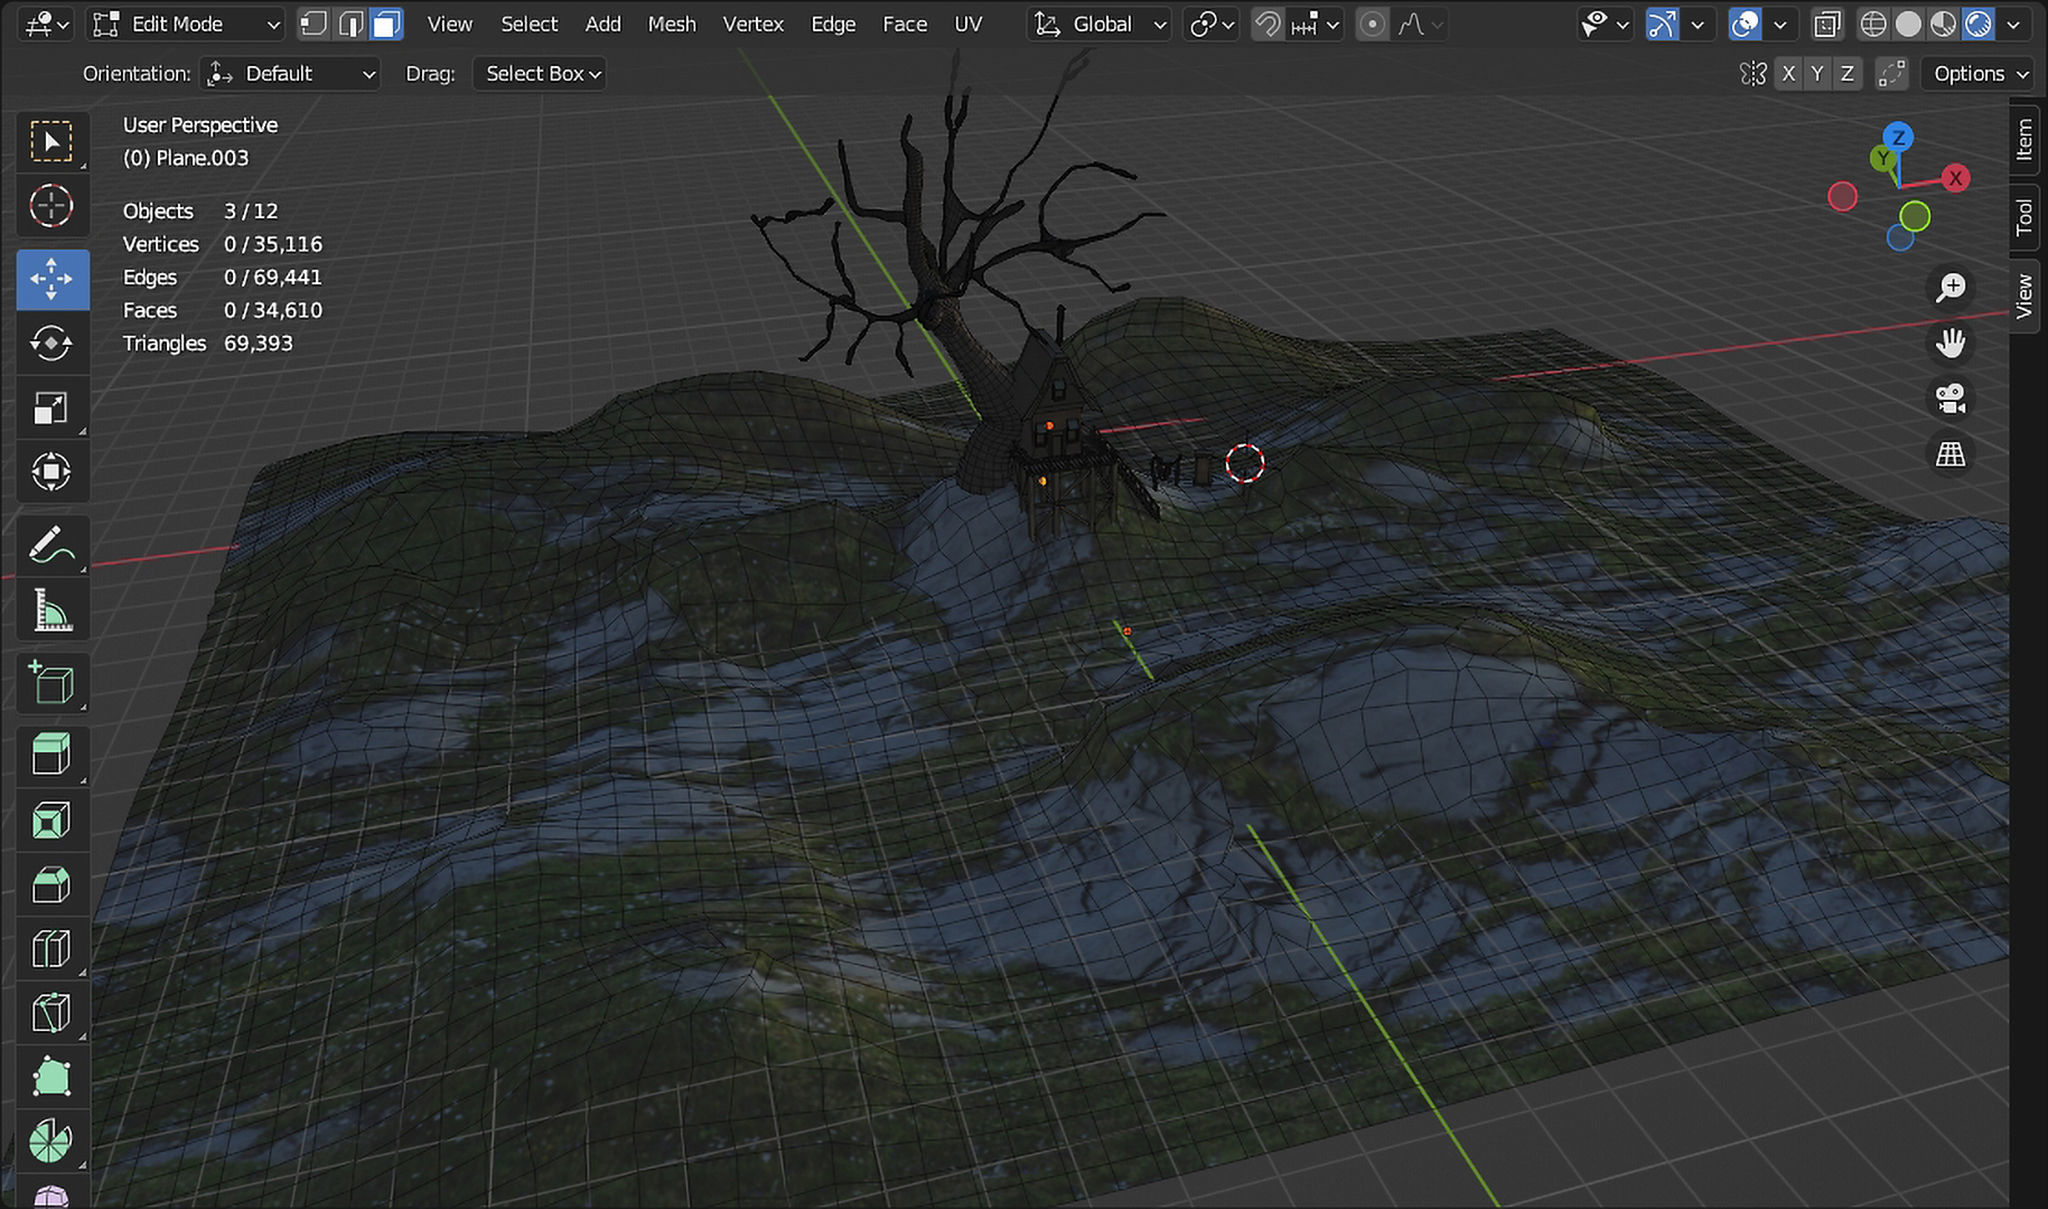
Task: Select the Bevel tool
Action: pos(51,884)
